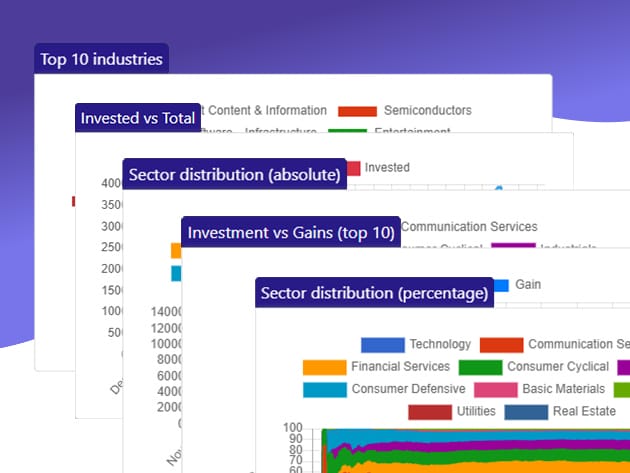Toggle the Semiconductors legend text
This screenshot has width=630, height=473.
[x=427, y=111]
